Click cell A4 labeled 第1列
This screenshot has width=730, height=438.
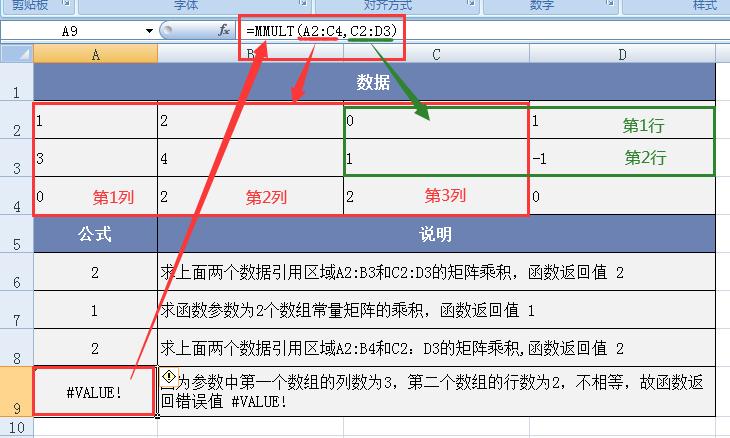[x=95, y=196]
